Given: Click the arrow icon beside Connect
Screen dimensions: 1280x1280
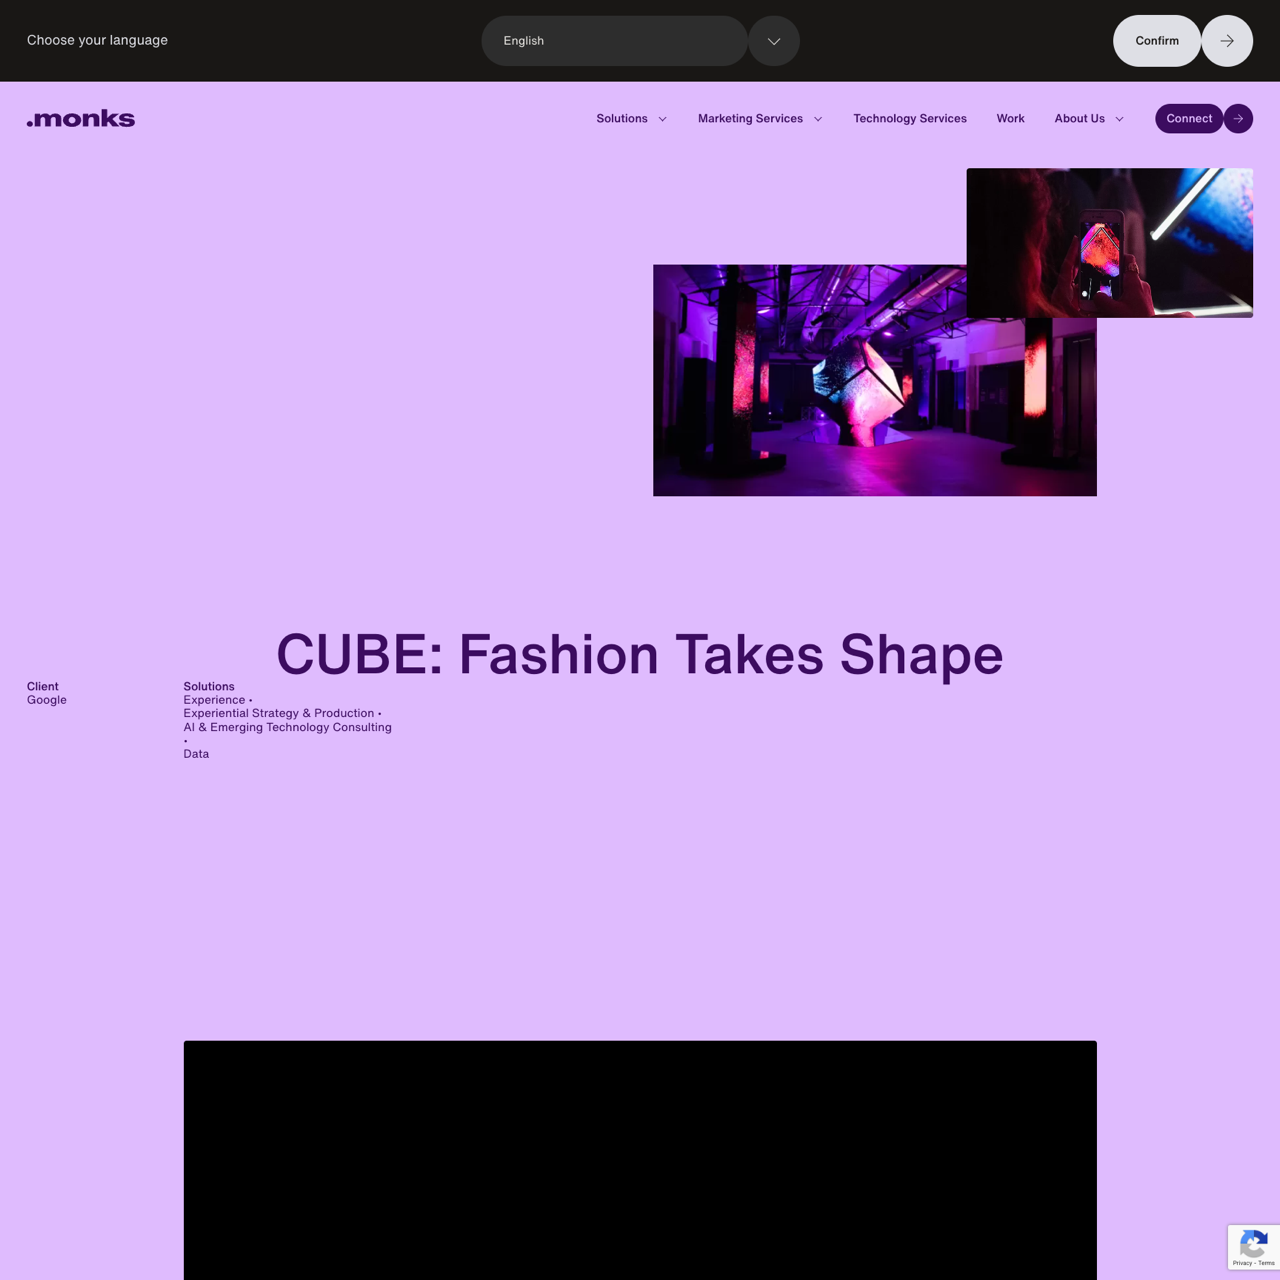Looking at the screenshot, I should tap(1238, 119).
